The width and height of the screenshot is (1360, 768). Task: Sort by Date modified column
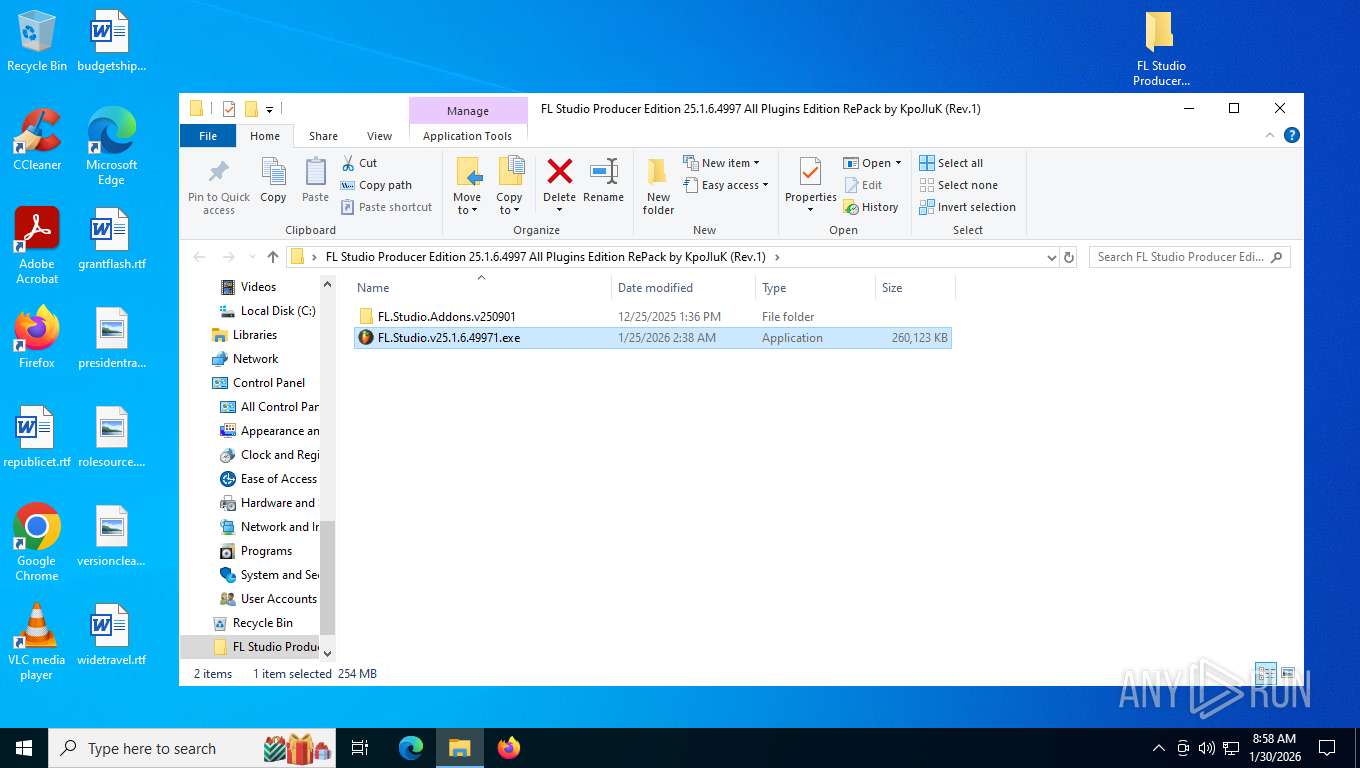tap(683, 288)
